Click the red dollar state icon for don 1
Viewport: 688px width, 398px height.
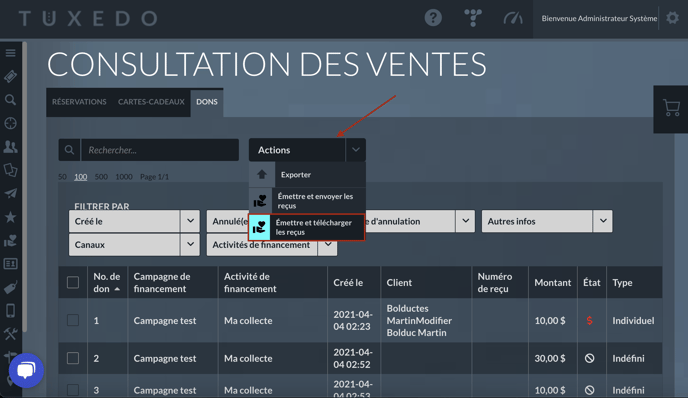tap(589, 321)
